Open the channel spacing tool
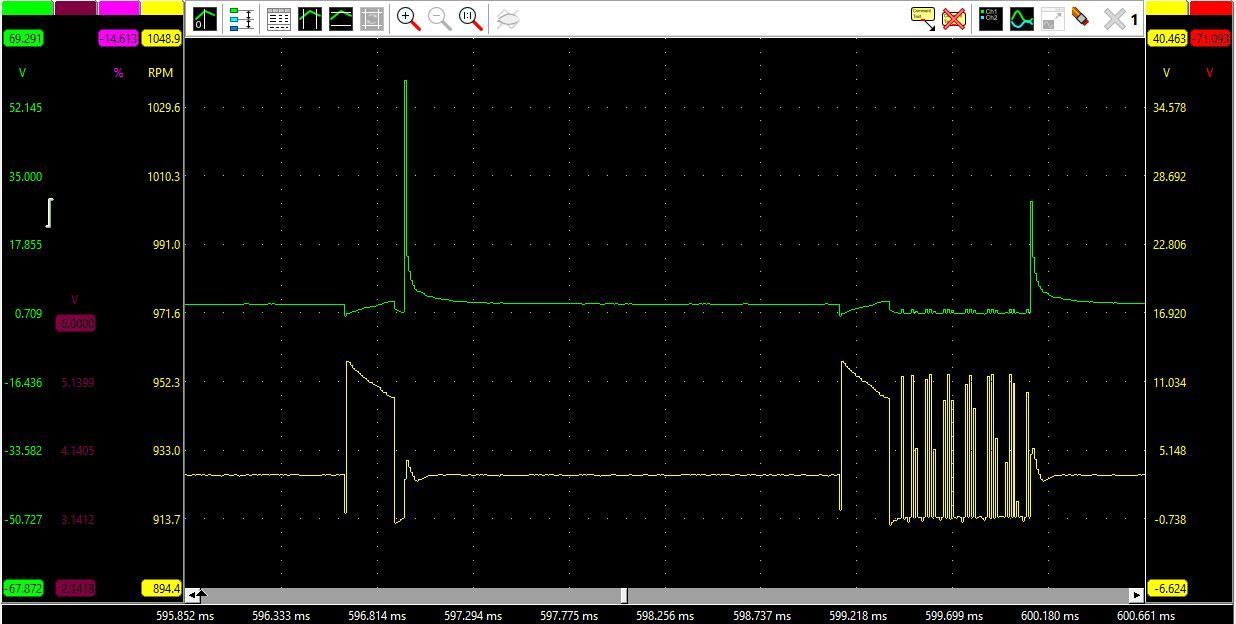The width and height of the screenshot is (1236, 624). click(241, 18)
